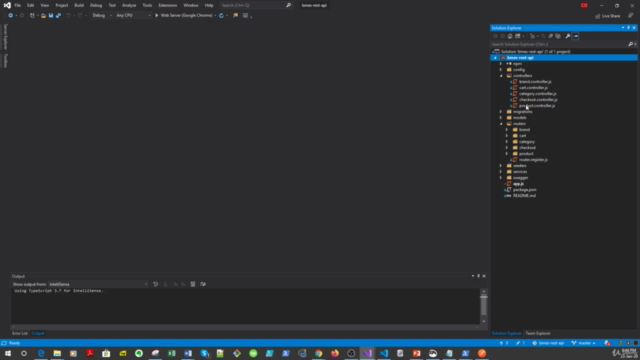Screen dimensions: 640x360
Task: Click the Home icon in Solution Explorer toolbar
Action: 510,36
